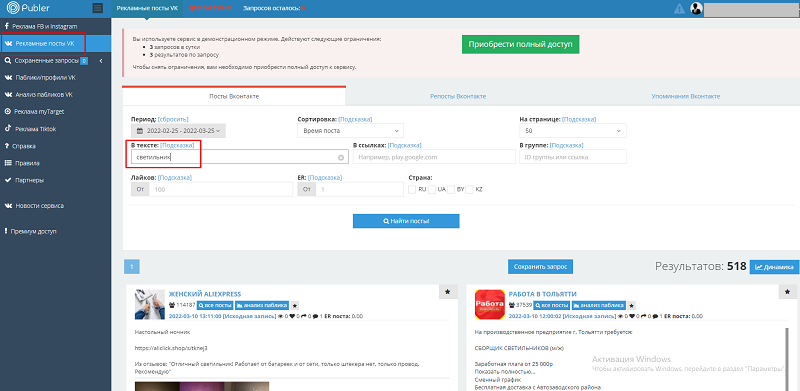Click the Подсказка link next to В тексте
800x391 pixels.
click(177, 145)
